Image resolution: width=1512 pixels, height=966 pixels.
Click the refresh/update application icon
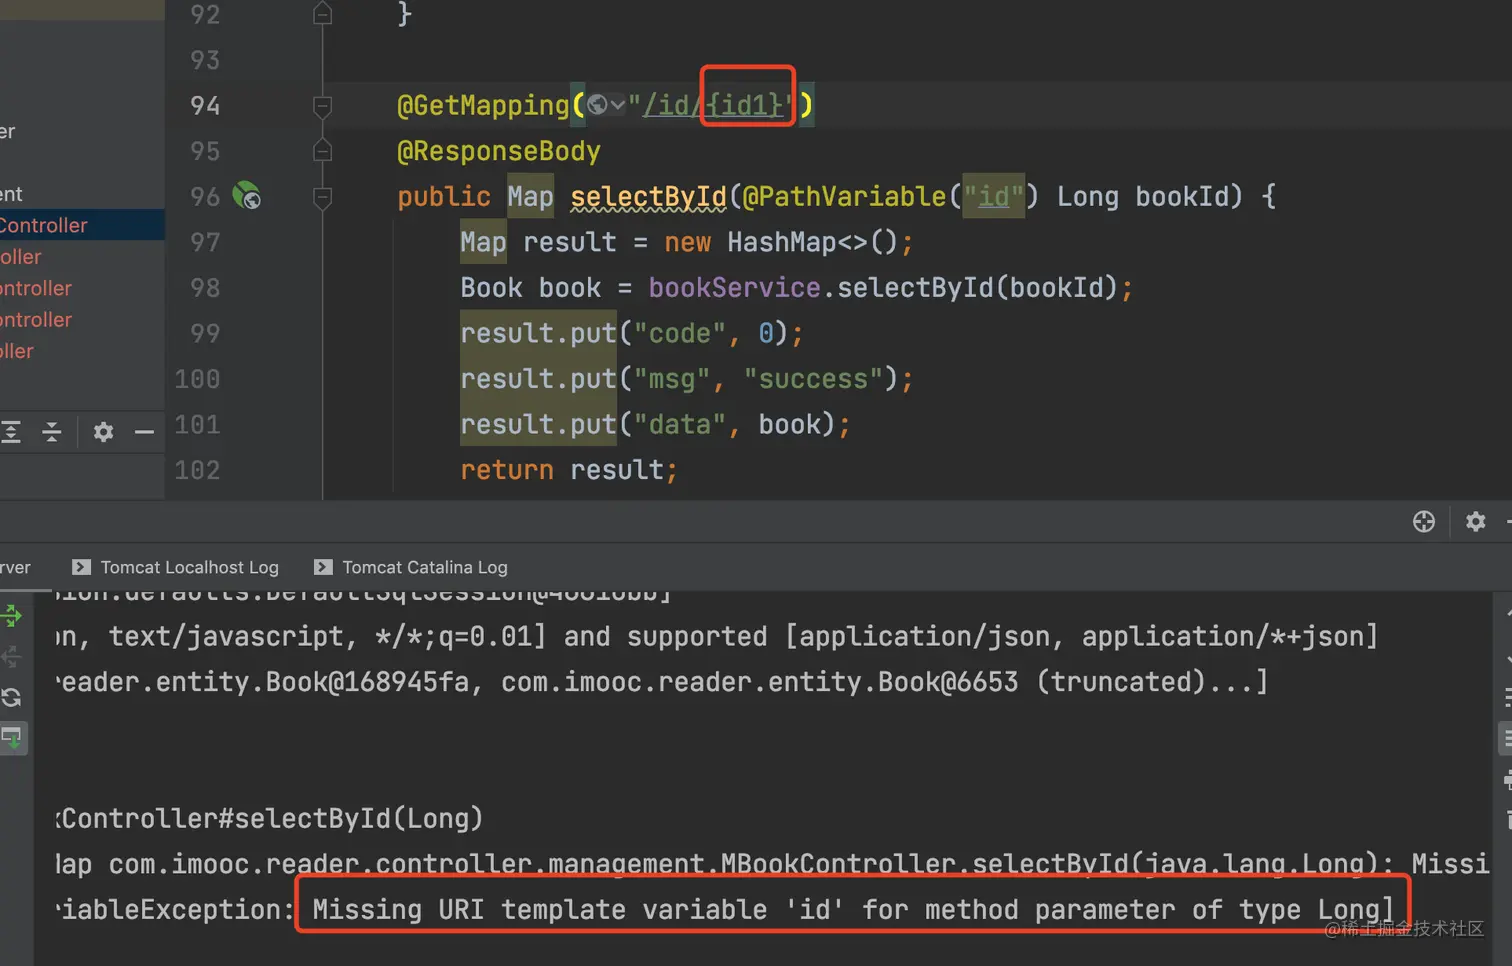pyautogui.click(x=12, y=697)
